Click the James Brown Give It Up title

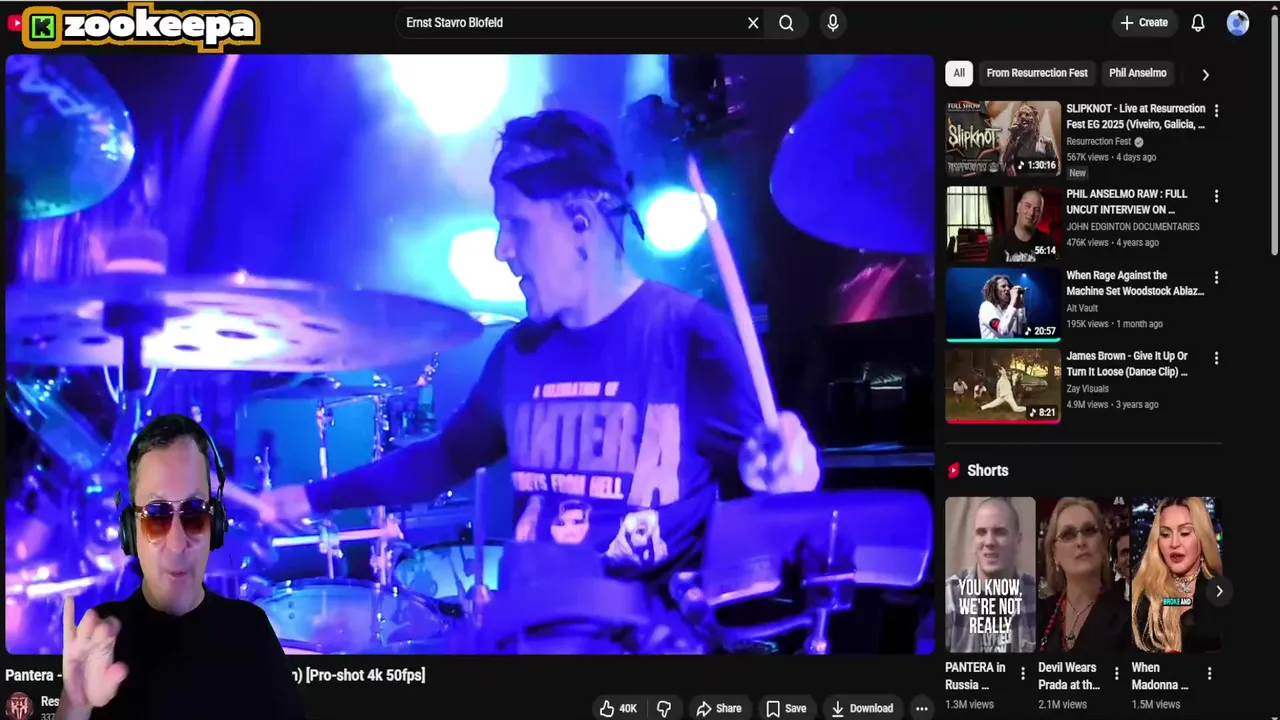(x=1127, y=364)
